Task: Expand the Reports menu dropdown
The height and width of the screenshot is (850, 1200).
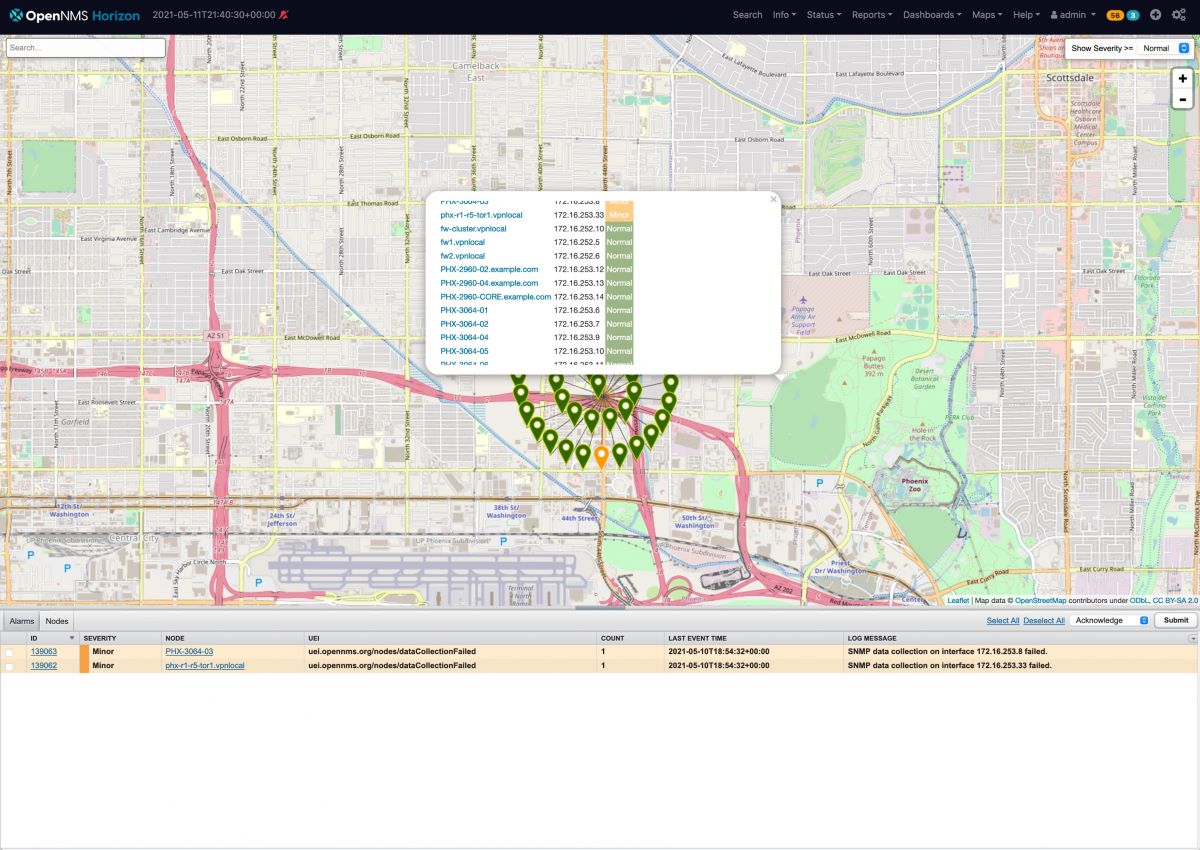Action: [869, 15]
